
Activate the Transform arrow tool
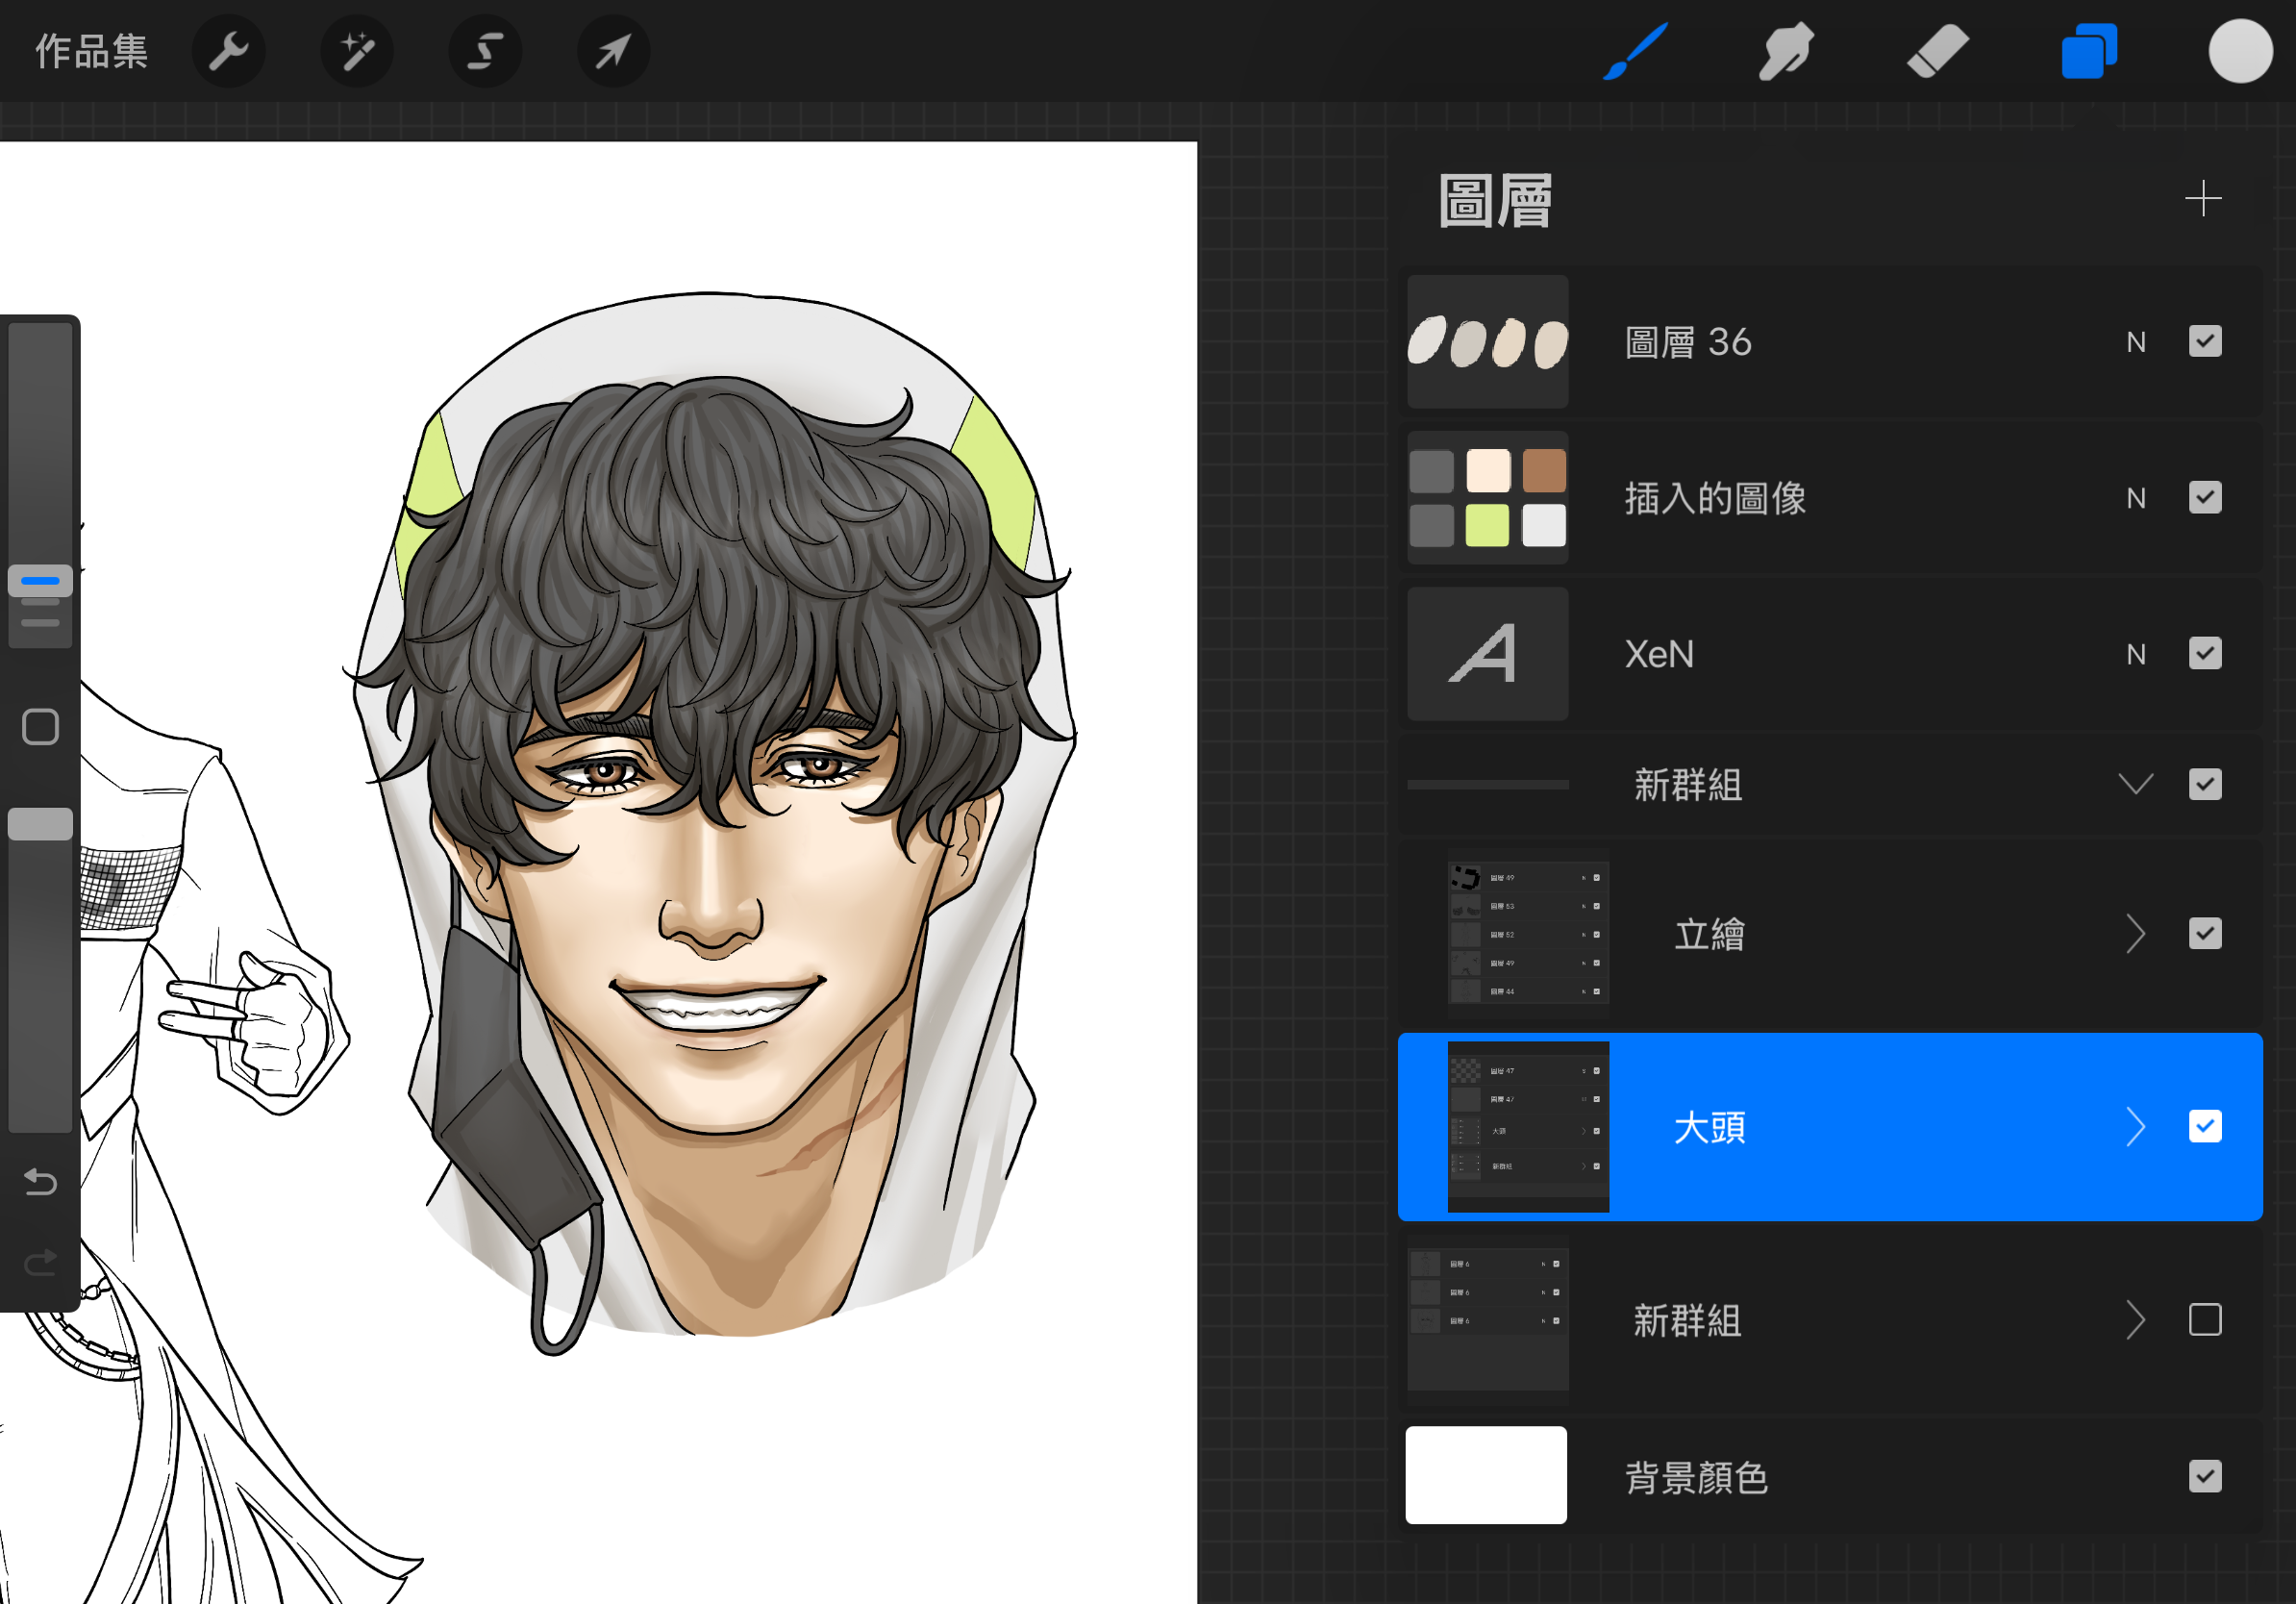[x=613, y=51]
